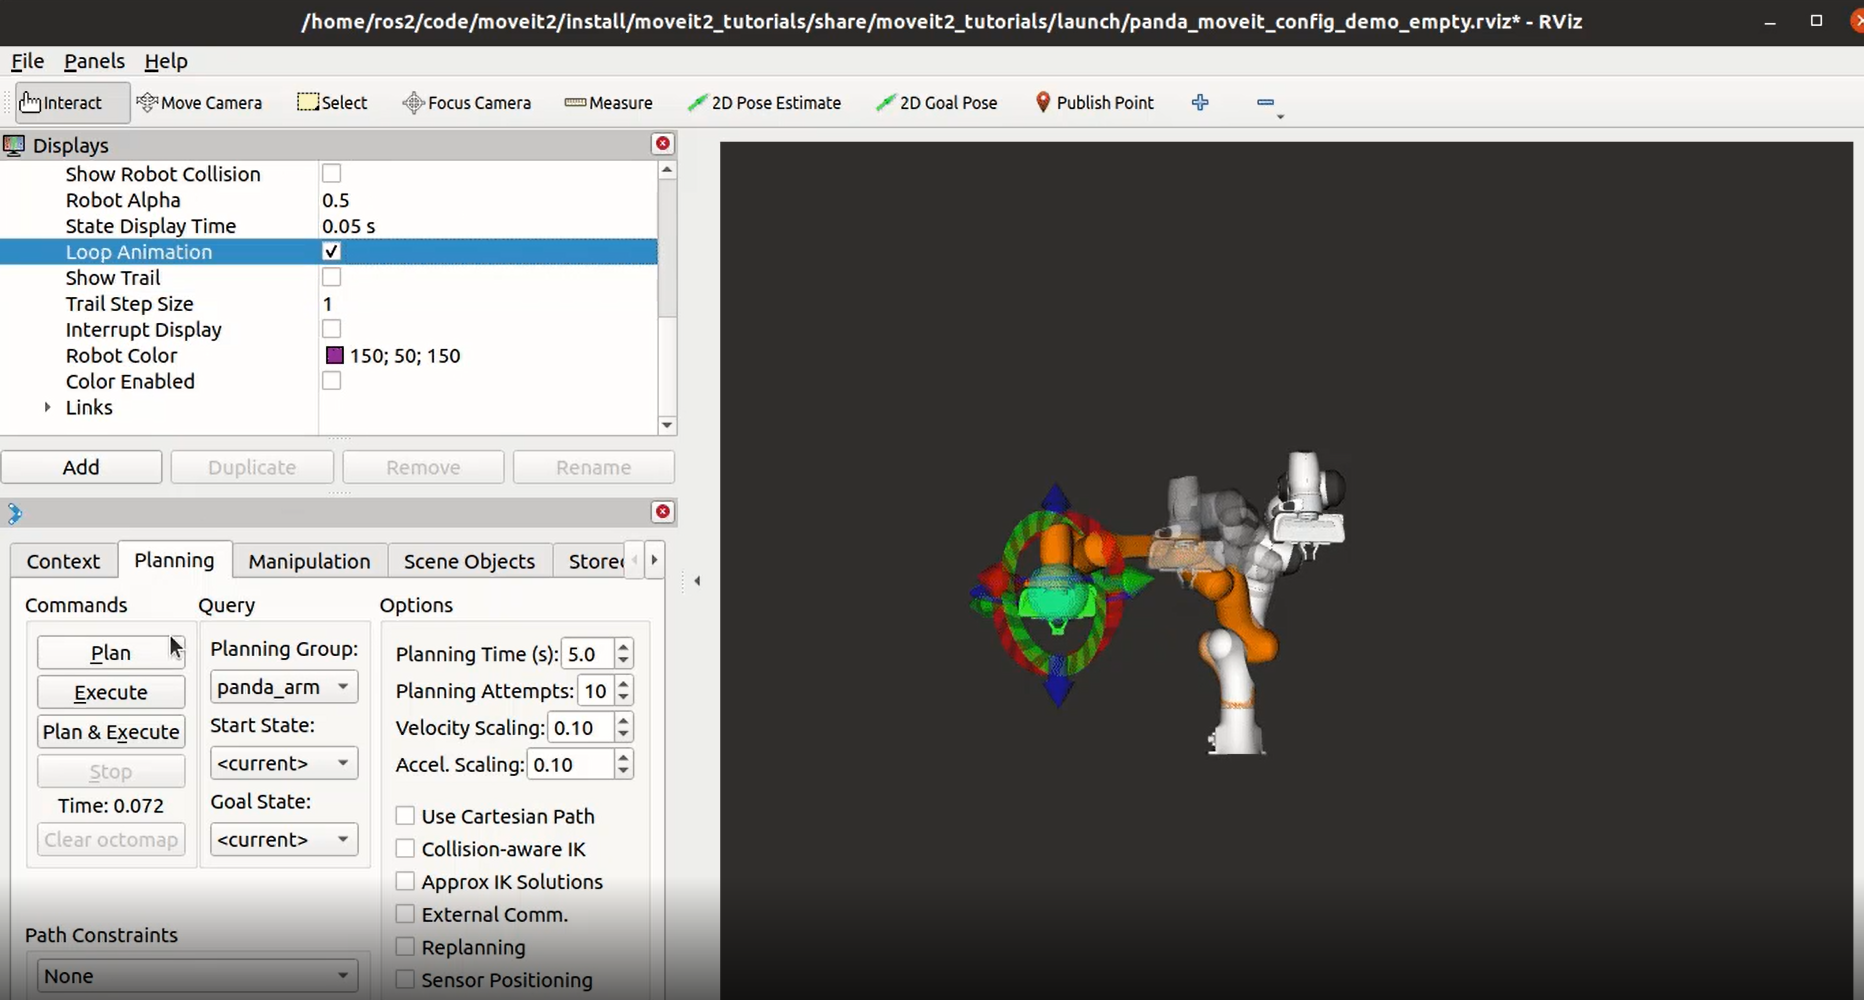Switch to the Scene Objects tab
The height and width of the screenshot is (1000, 1864).
coord(469,561)
